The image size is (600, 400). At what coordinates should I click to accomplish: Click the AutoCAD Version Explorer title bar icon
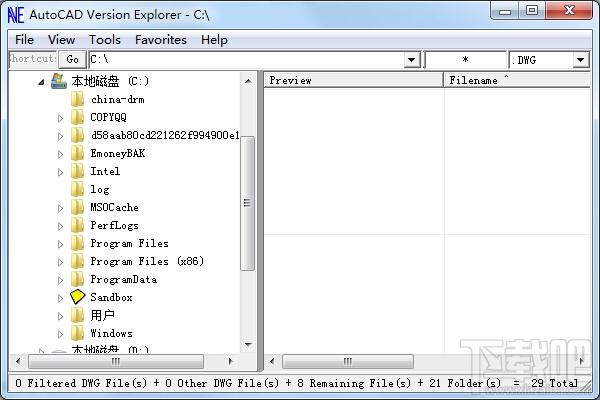click(16, 15)
